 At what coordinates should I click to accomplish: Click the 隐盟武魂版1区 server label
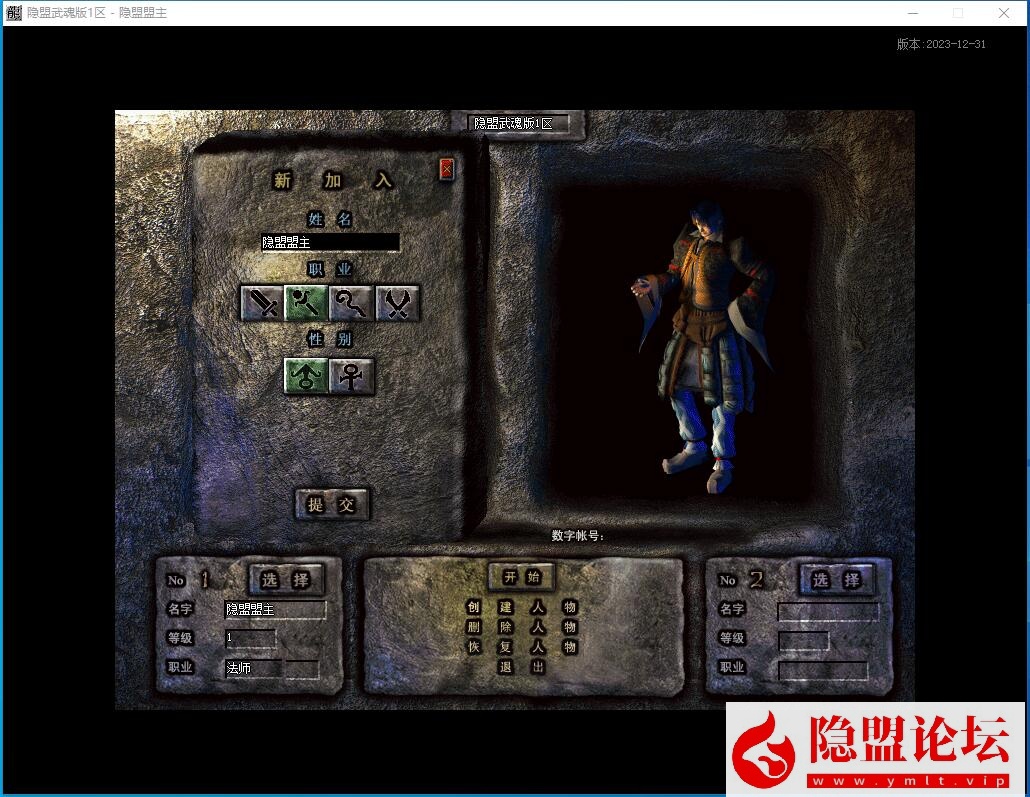tap(518, 124)
